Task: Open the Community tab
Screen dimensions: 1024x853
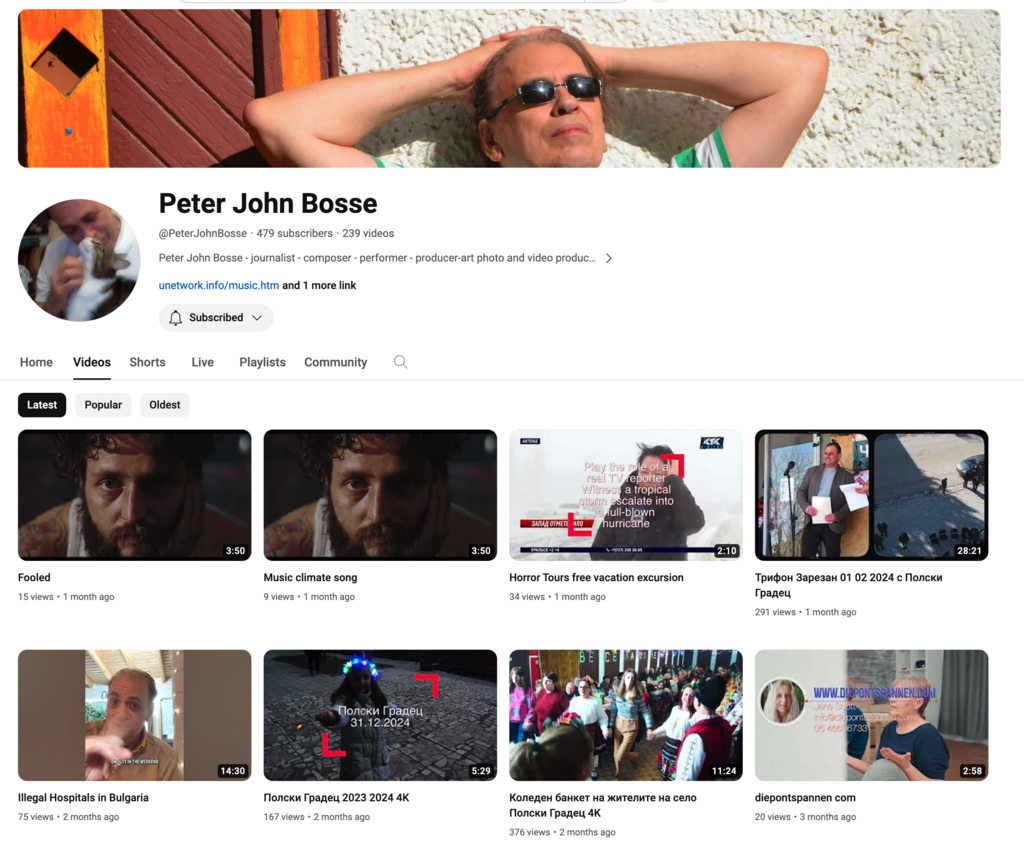Action: (335, 362)
